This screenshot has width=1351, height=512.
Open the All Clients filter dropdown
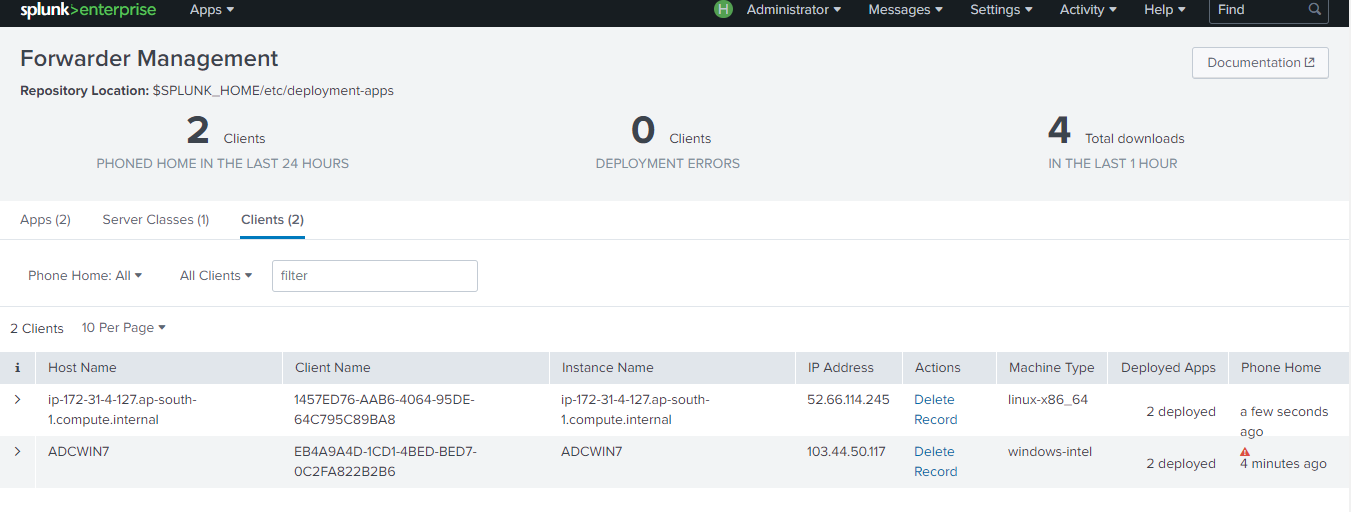pos(215,276)
